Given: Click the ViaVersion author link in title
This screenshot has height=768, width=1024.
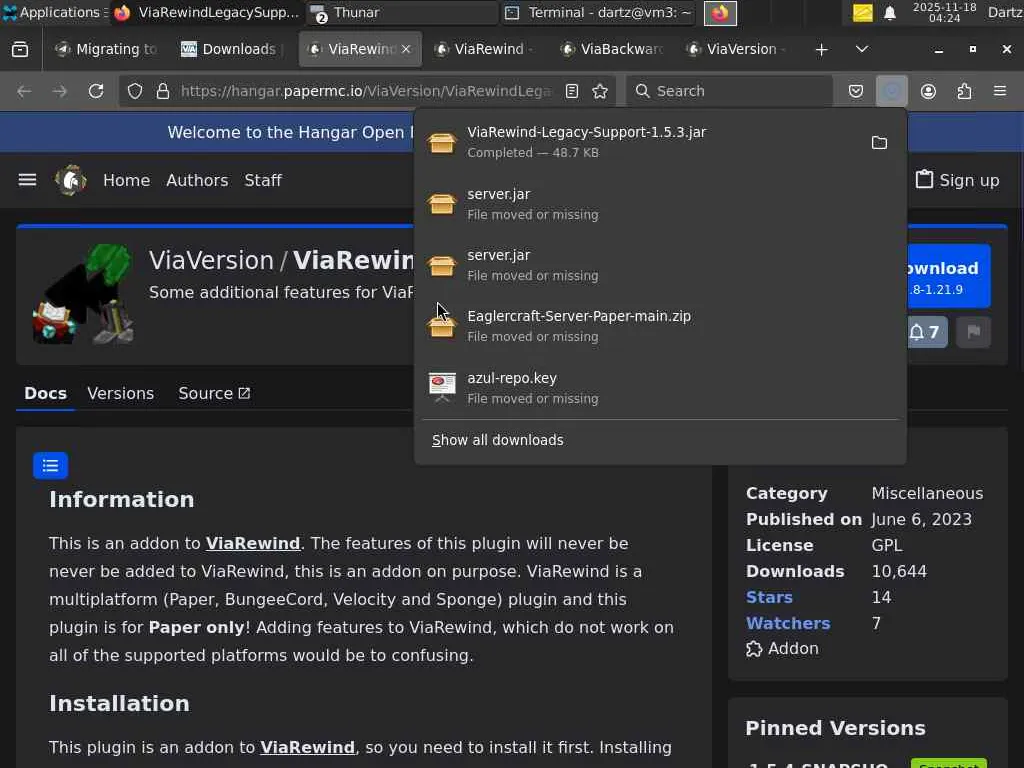Looking at the screenshot, I should point(211,260).
